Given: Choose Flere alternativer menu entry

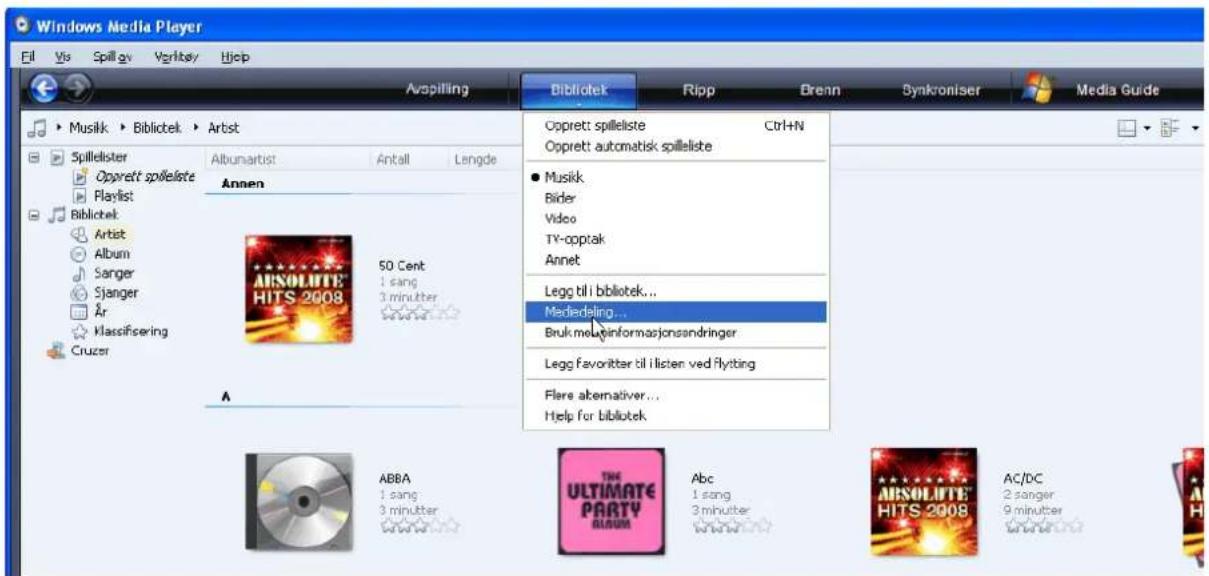Looking at the screenshot, I should tap(676, 396).
